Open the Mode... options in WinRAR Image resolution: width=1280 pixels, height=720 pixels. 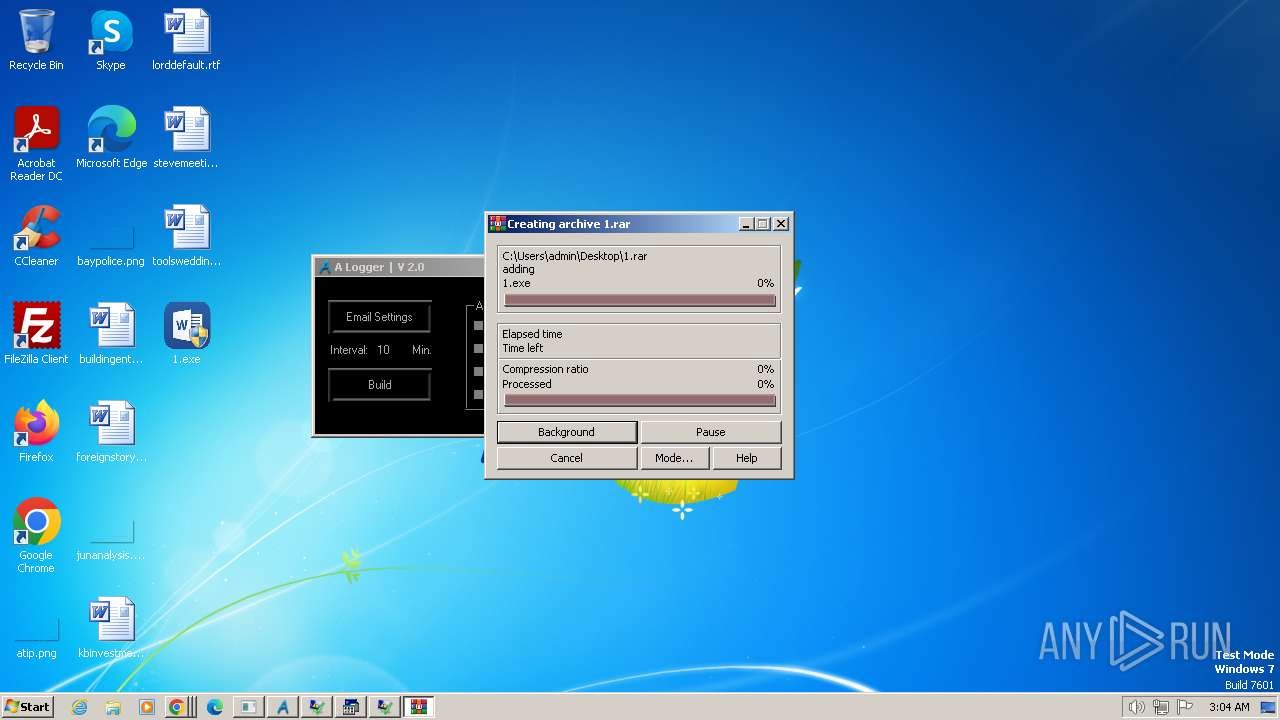point(674,458)
